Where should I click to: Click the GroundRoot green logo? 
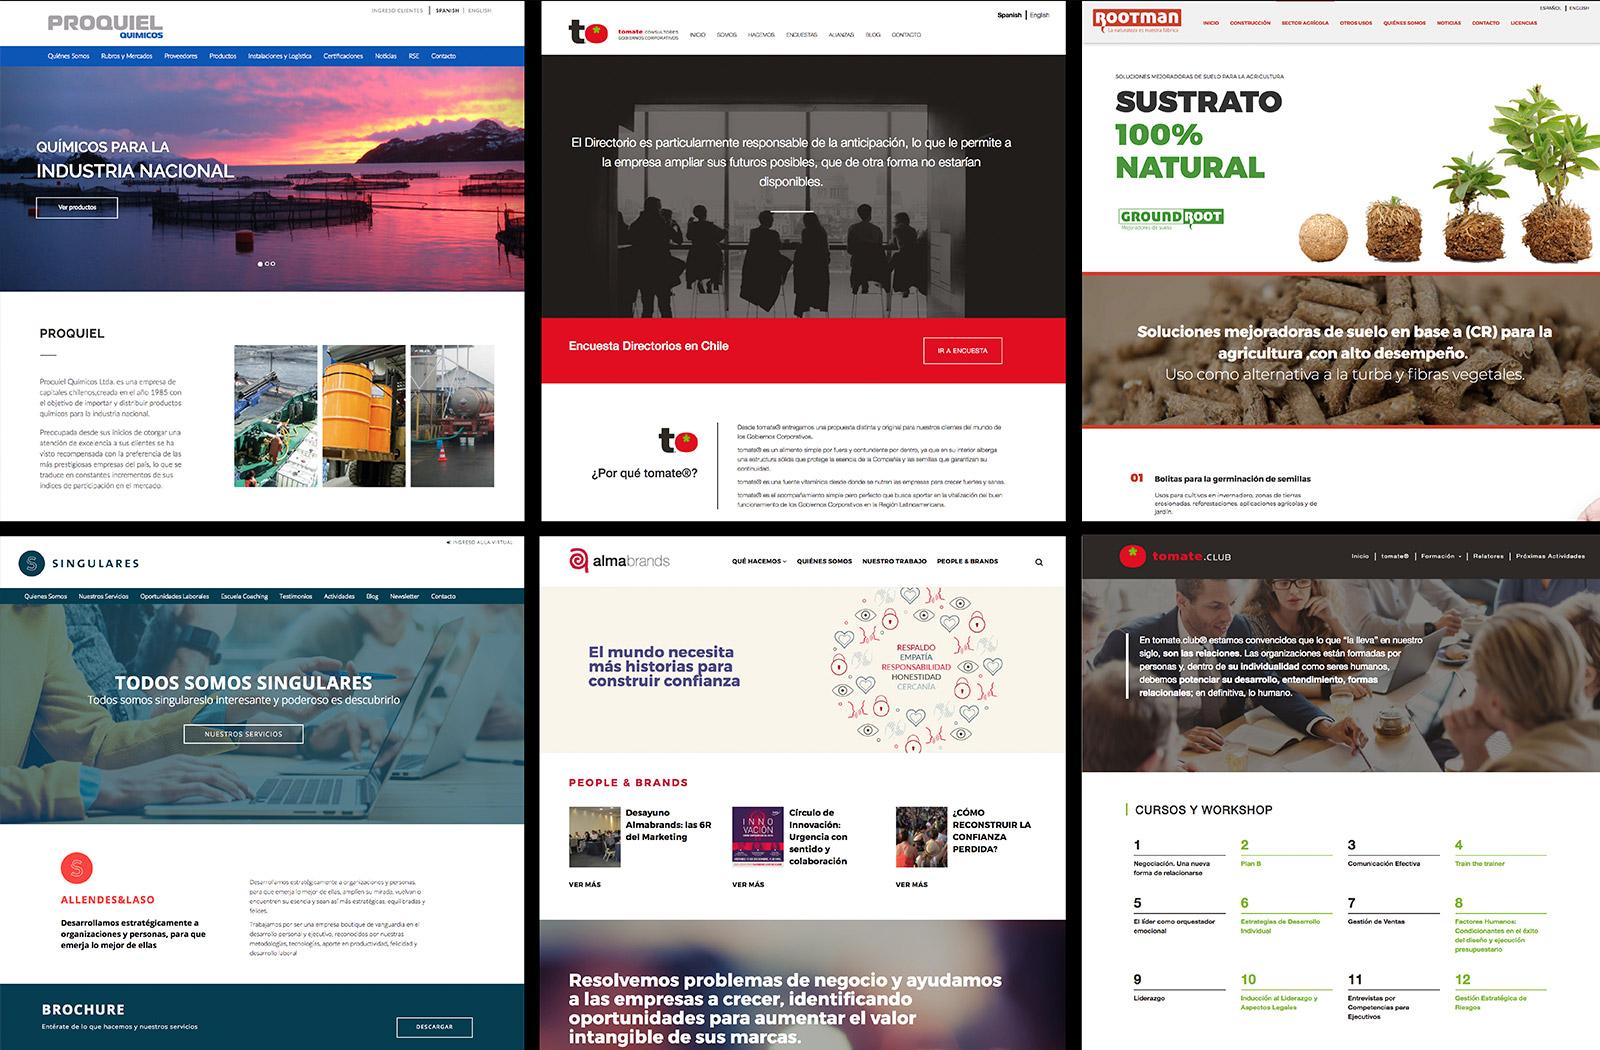coord(1170,217)
